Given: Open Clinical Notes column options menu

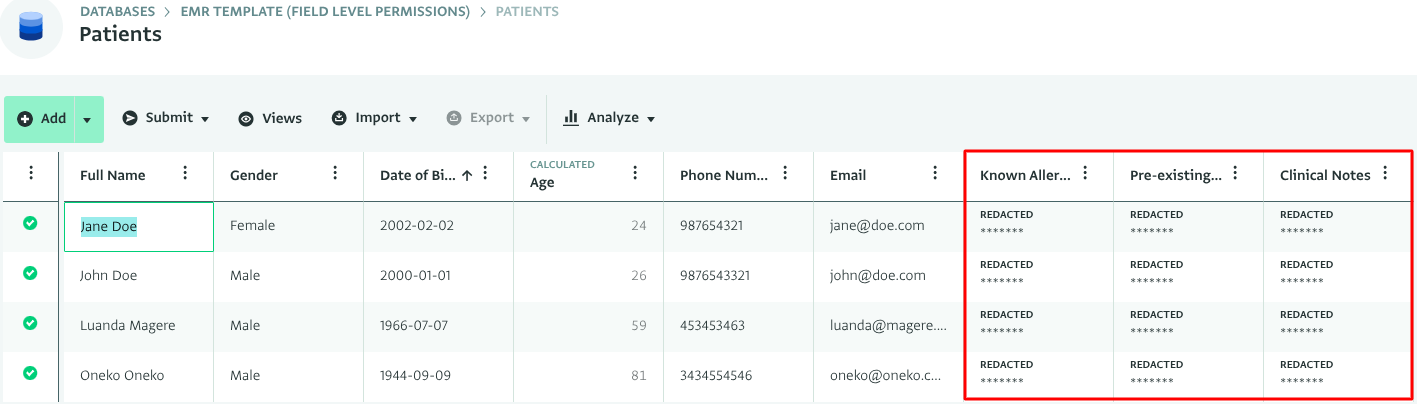Looking at the screenshot, I should [1385, 174].
